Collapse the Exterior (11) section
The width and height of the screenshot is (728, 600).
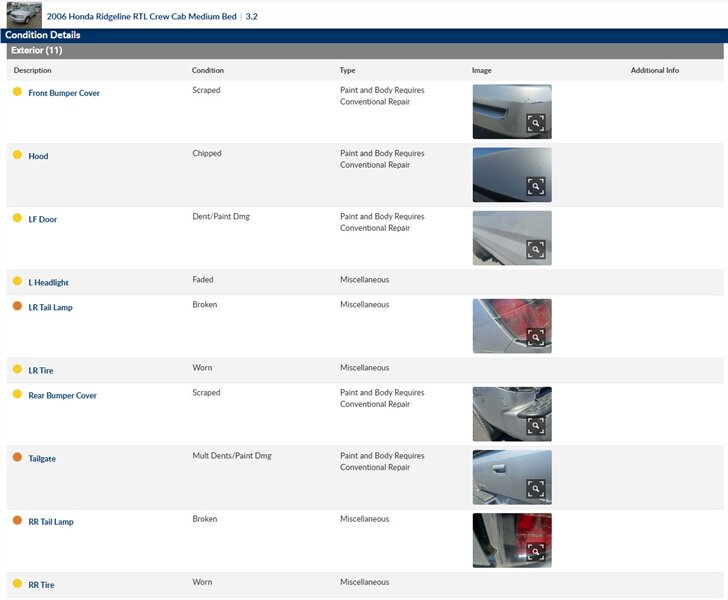[x=36, y=50]
